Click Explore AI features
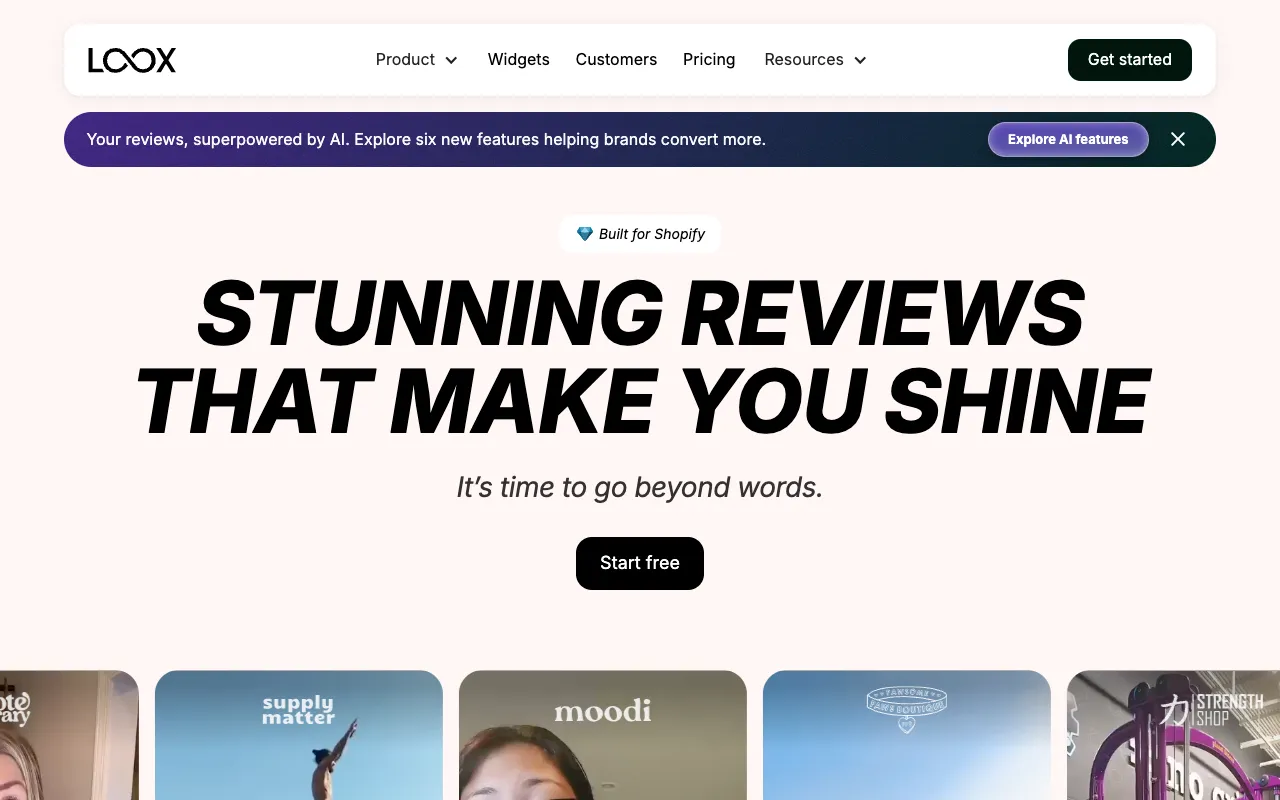Screen dimensions: 1280x800 tap(1067, 139)
